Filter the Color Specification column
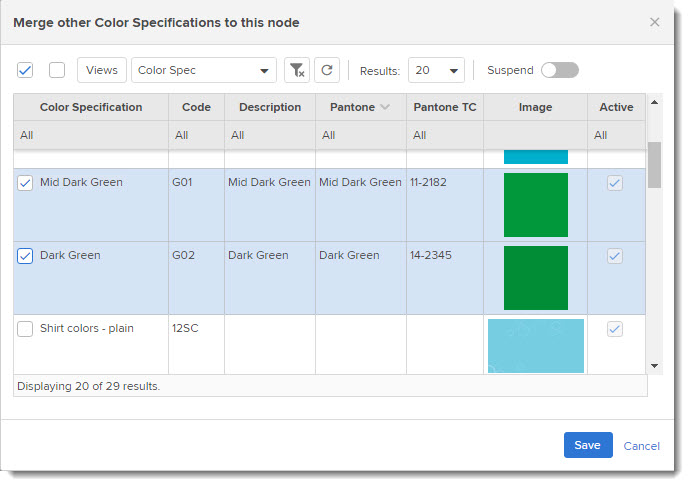This screenshot has width=689, height=486. coord(91,135)
